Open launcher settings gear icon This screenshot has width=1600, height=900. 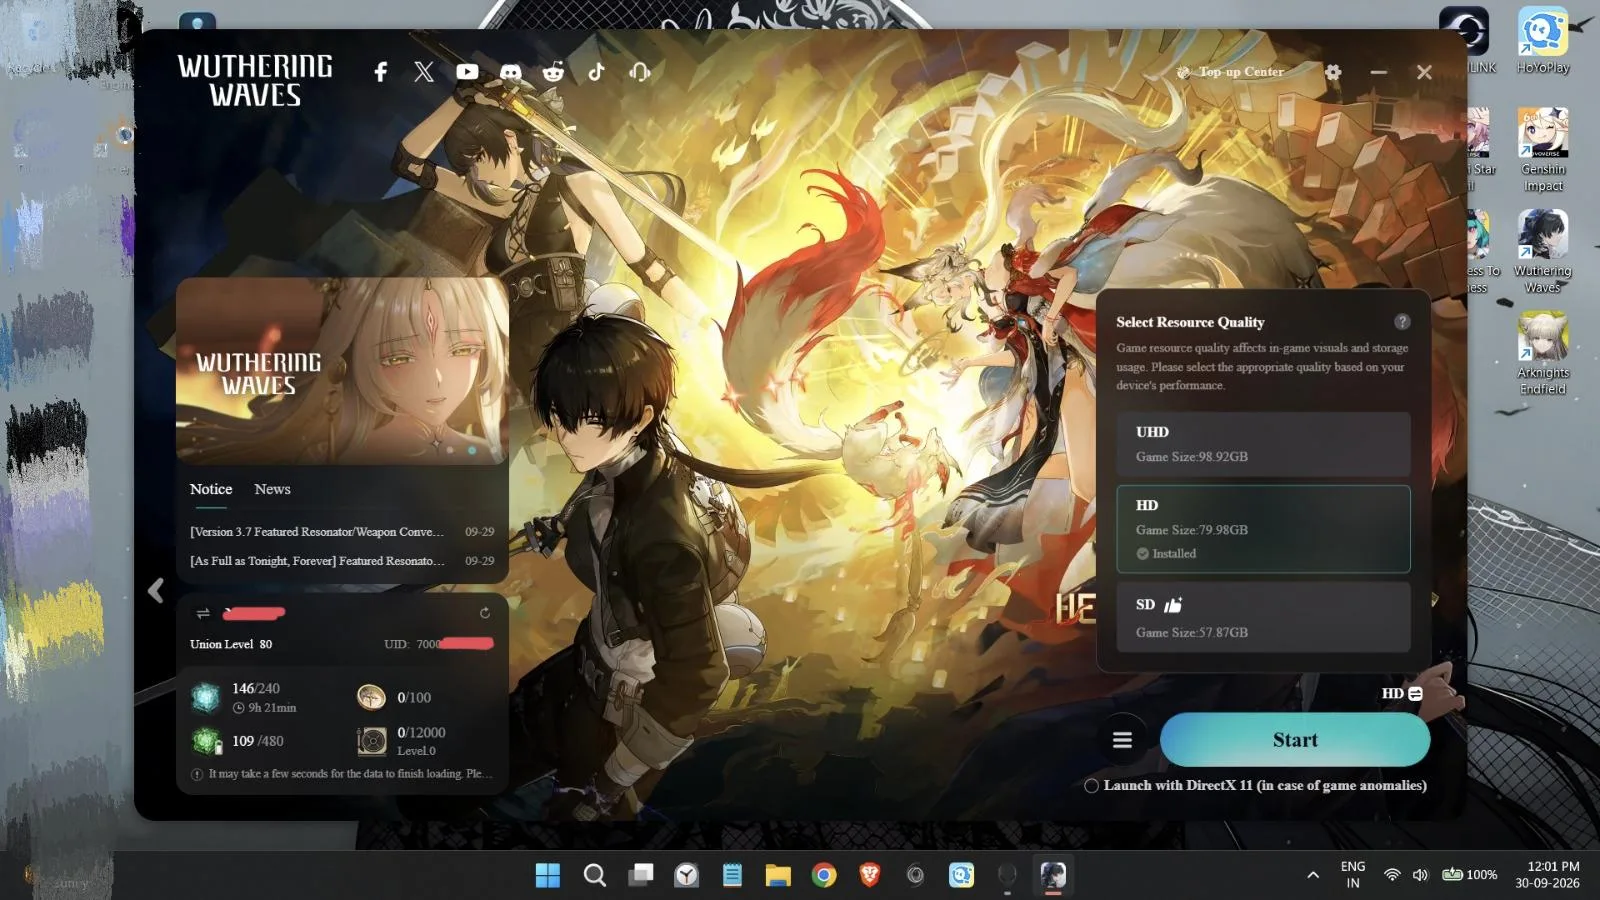pos(1333,72)
